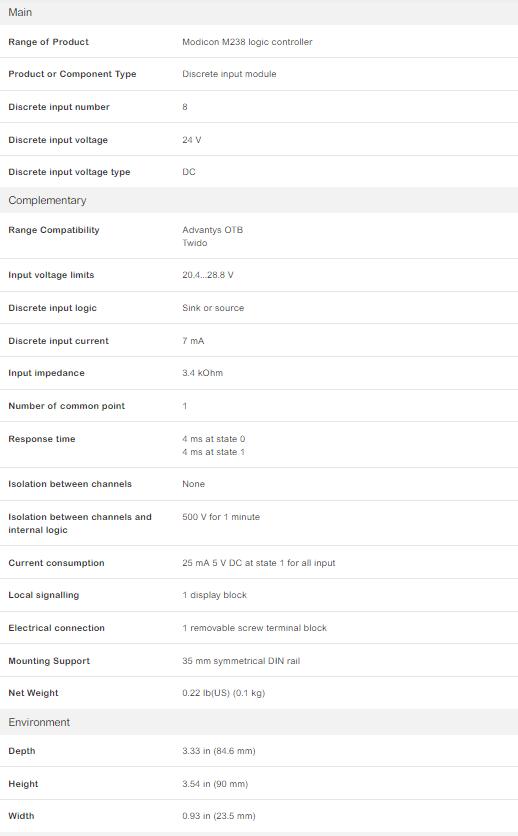518x836 pixels.
Task: Click the Discrete input module value
Action: pyautogui.click(x=229, y=74)
